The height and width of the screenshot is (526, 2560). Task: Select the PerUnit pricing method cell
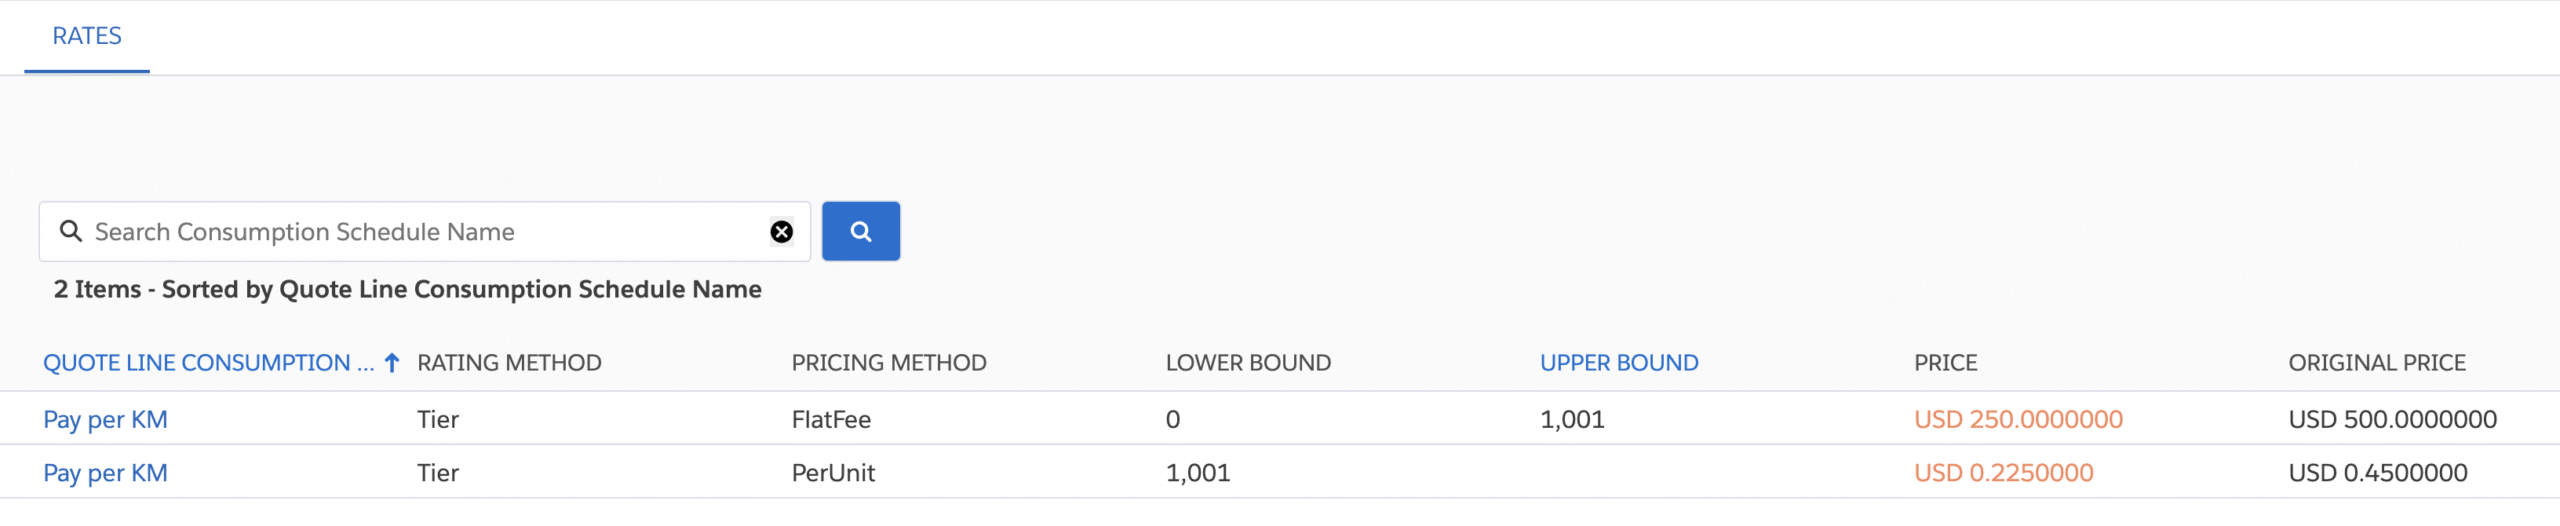pos(833,473)
